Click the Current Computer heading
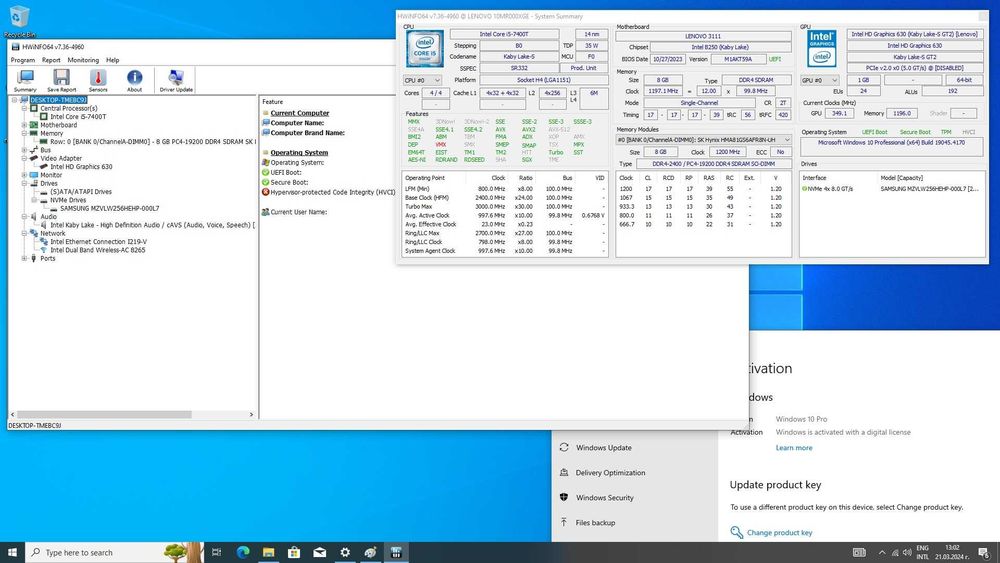The image size is (1000, 563). 300,113
